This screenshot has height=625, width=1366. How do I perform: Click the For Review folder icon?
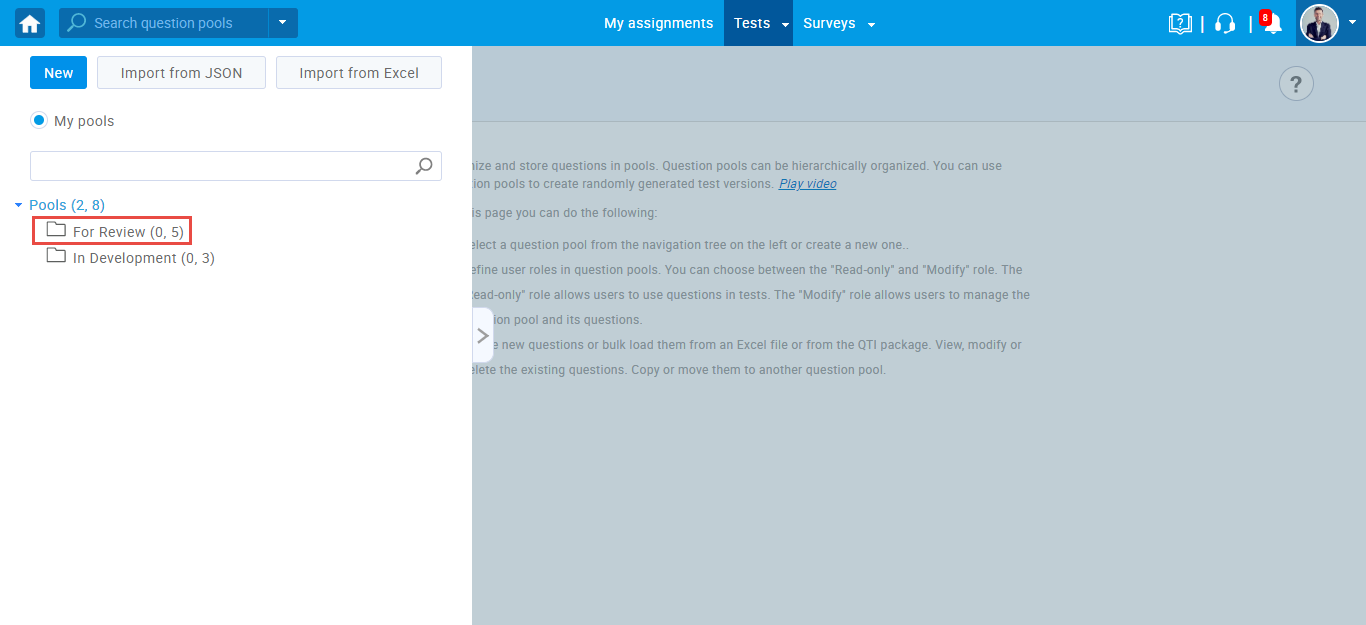pyautogui.click(x=56, y=231)
